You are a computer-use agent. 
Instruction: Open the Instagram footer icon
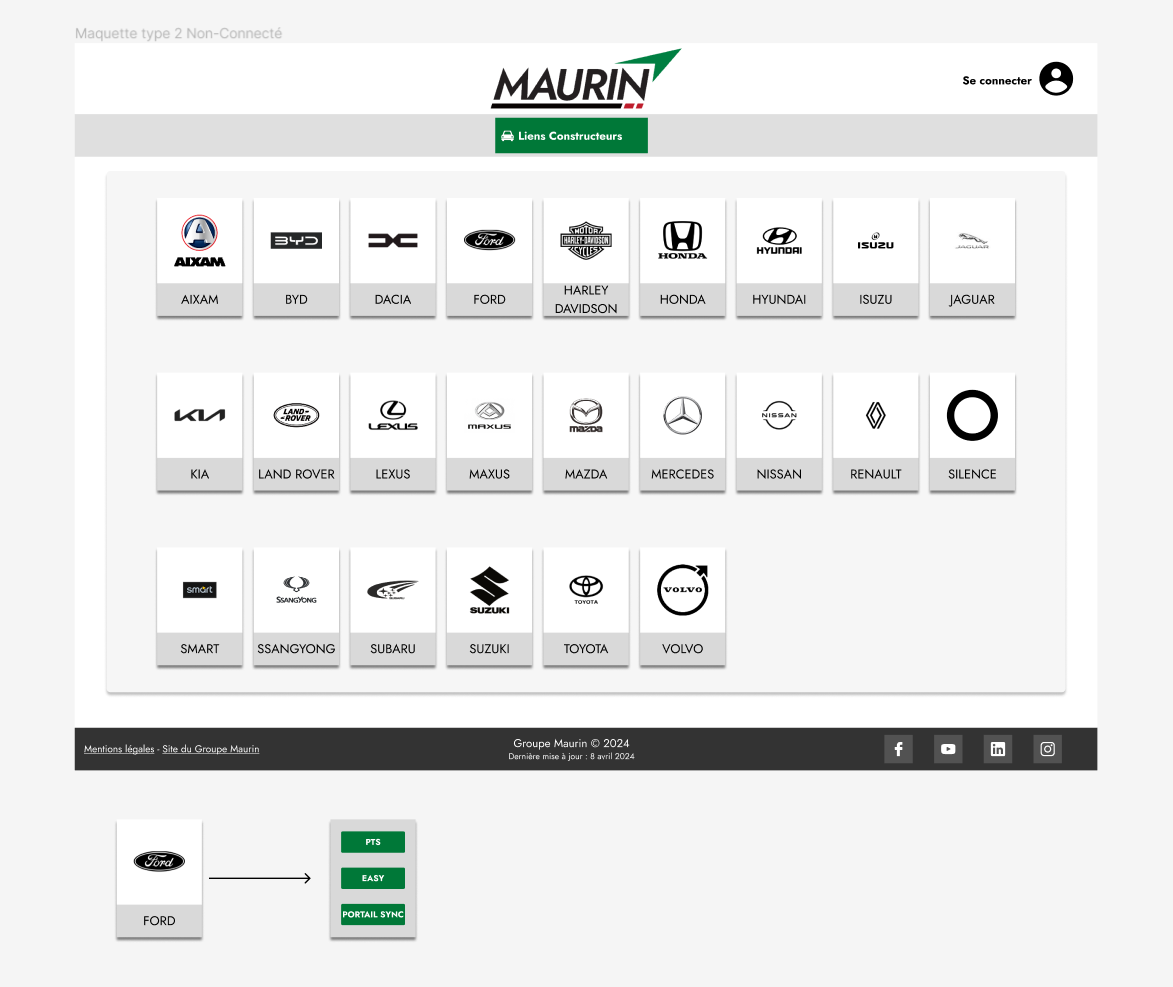[x=1047, y=749]
